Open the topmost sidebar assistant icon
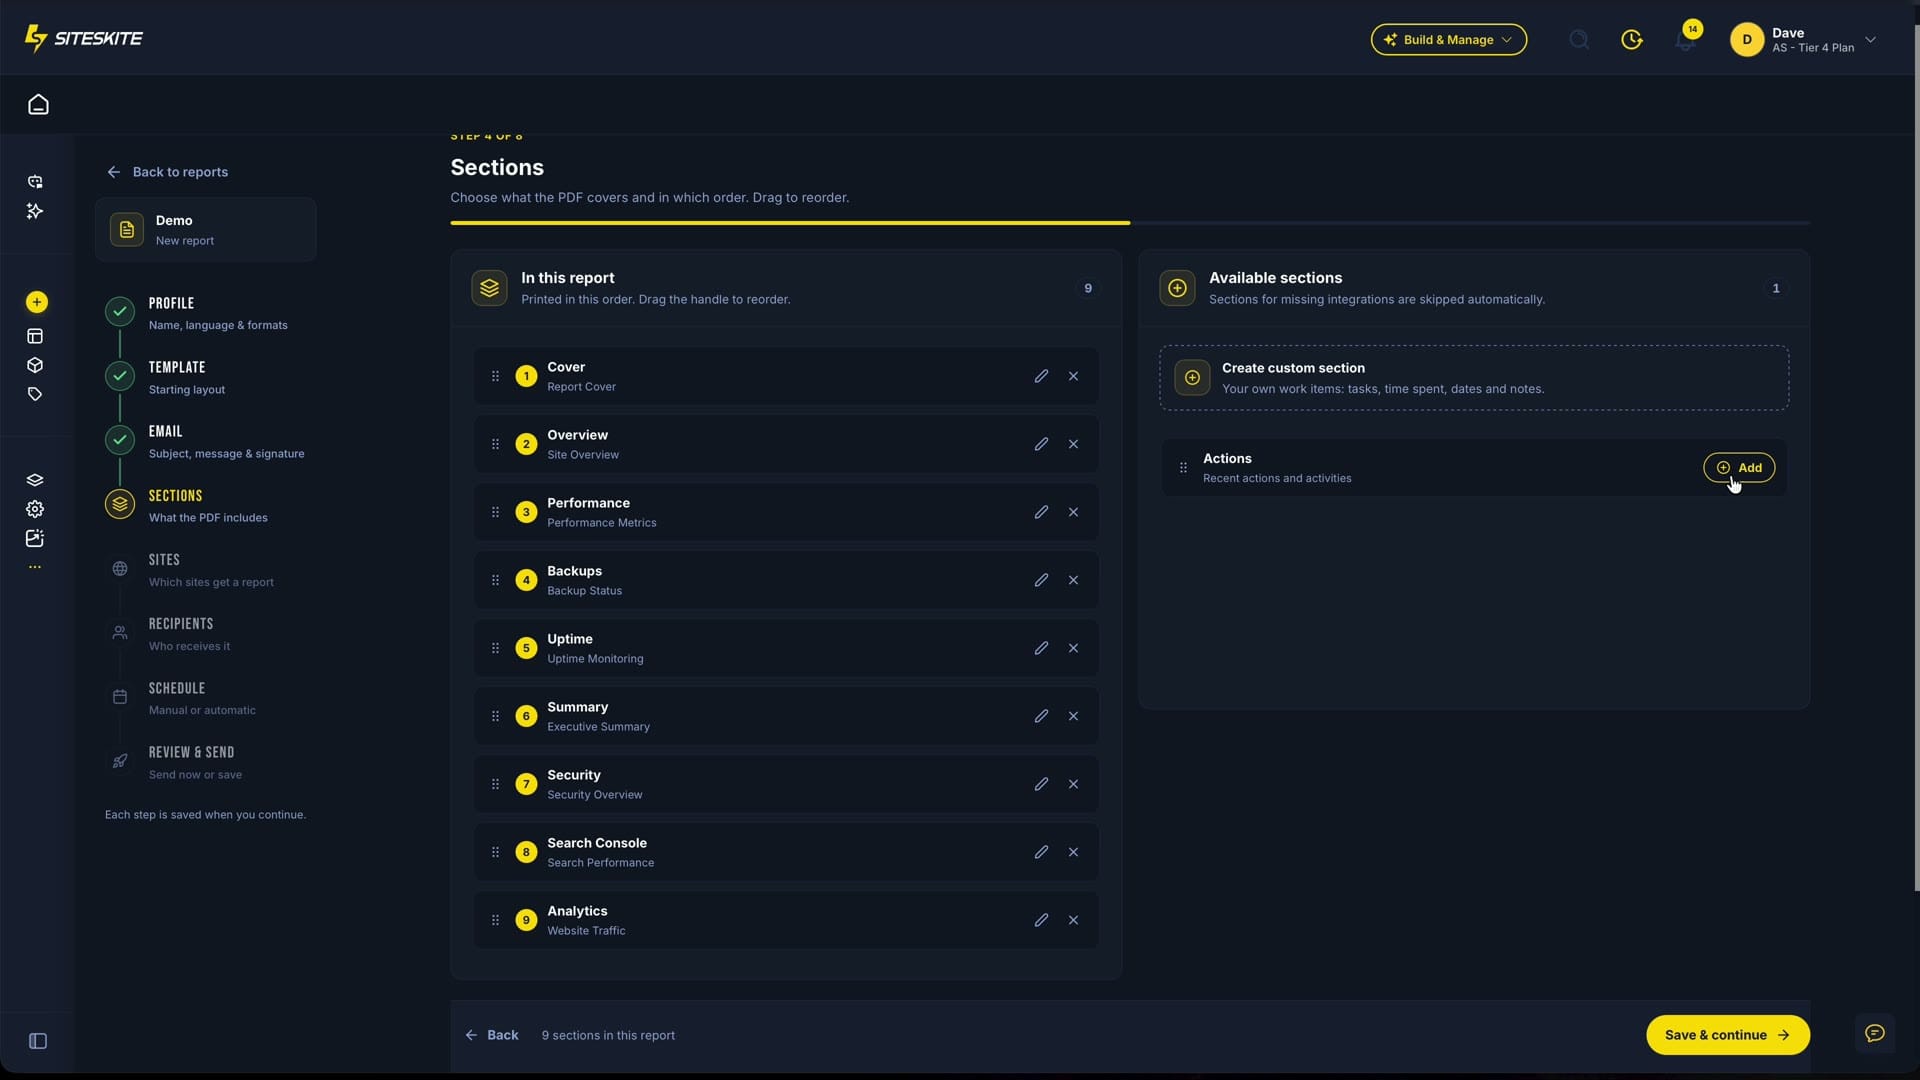 pos(35,182)
